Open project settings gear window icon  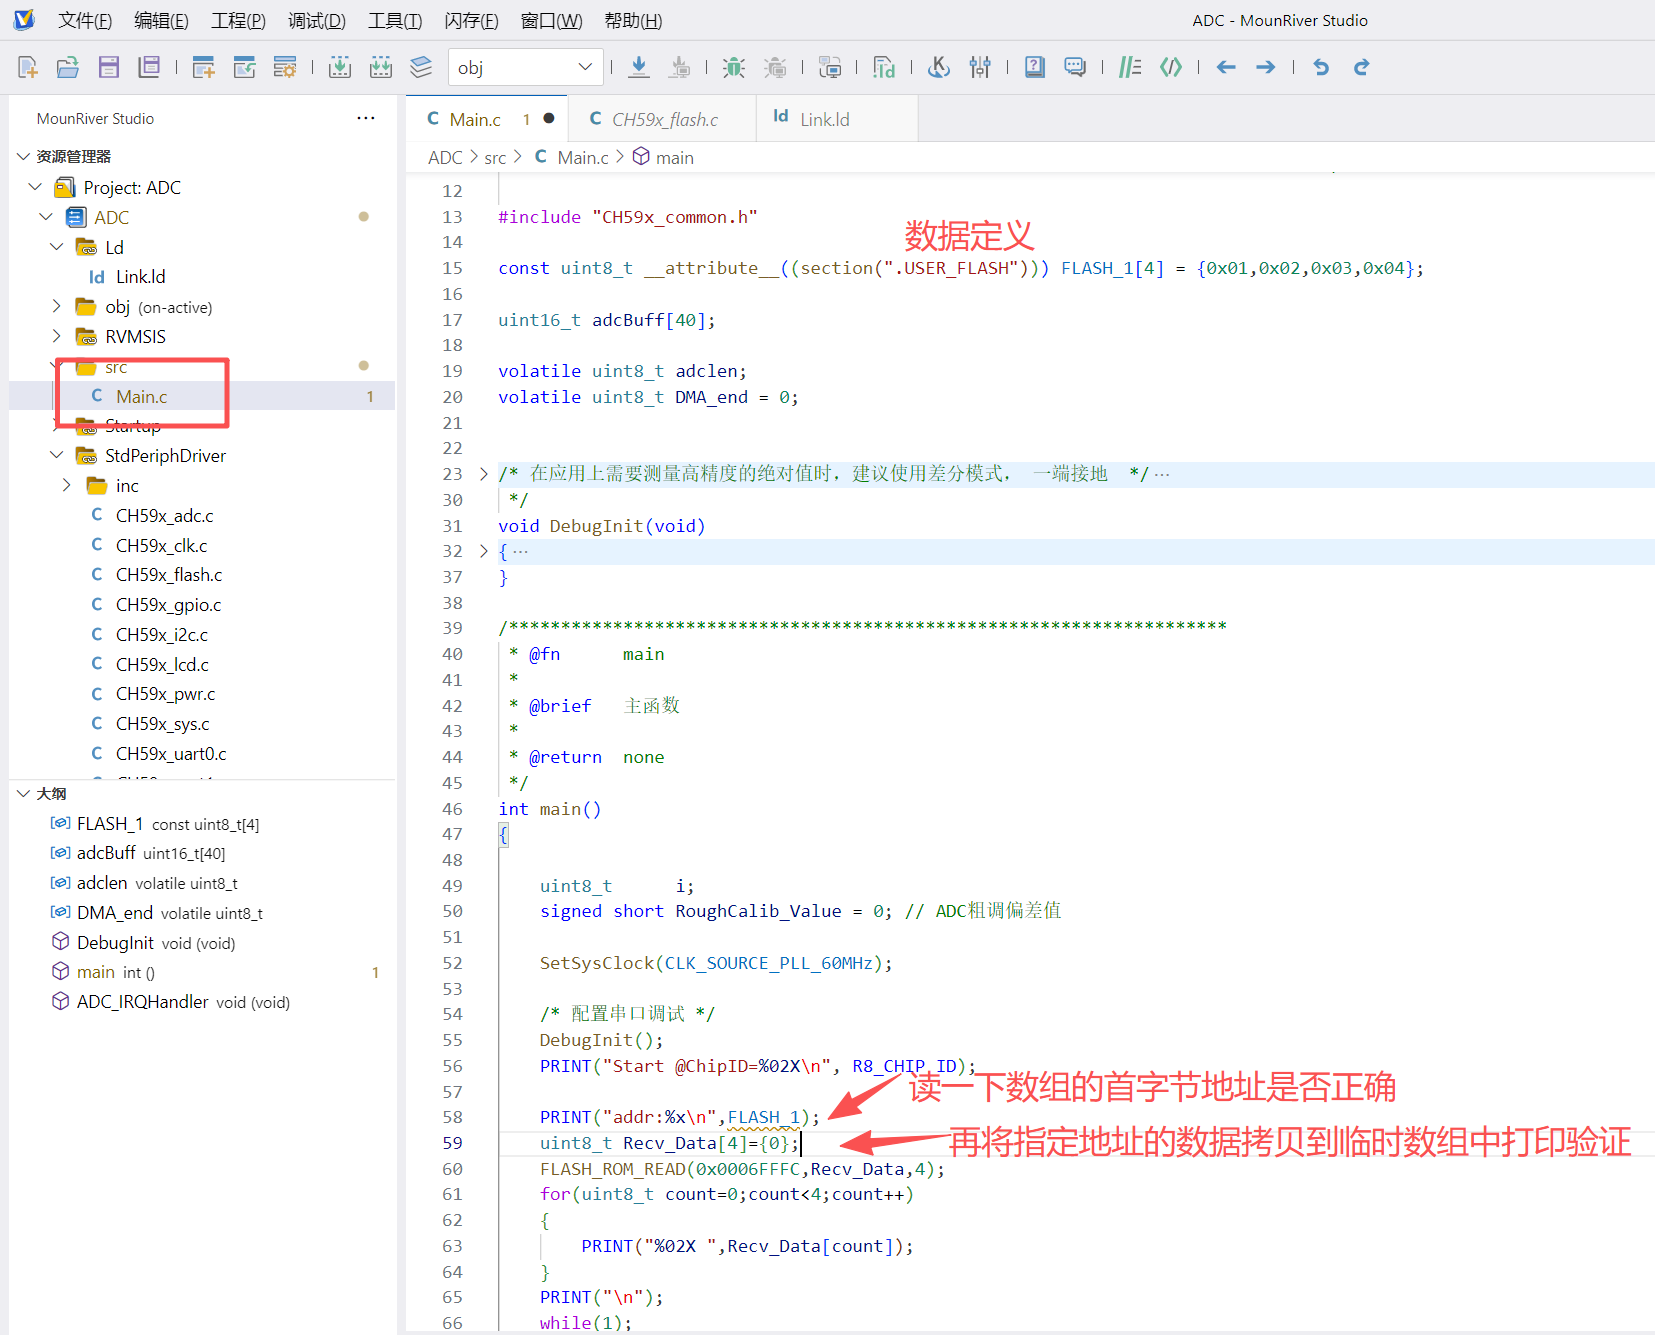(x=285, y=67)
